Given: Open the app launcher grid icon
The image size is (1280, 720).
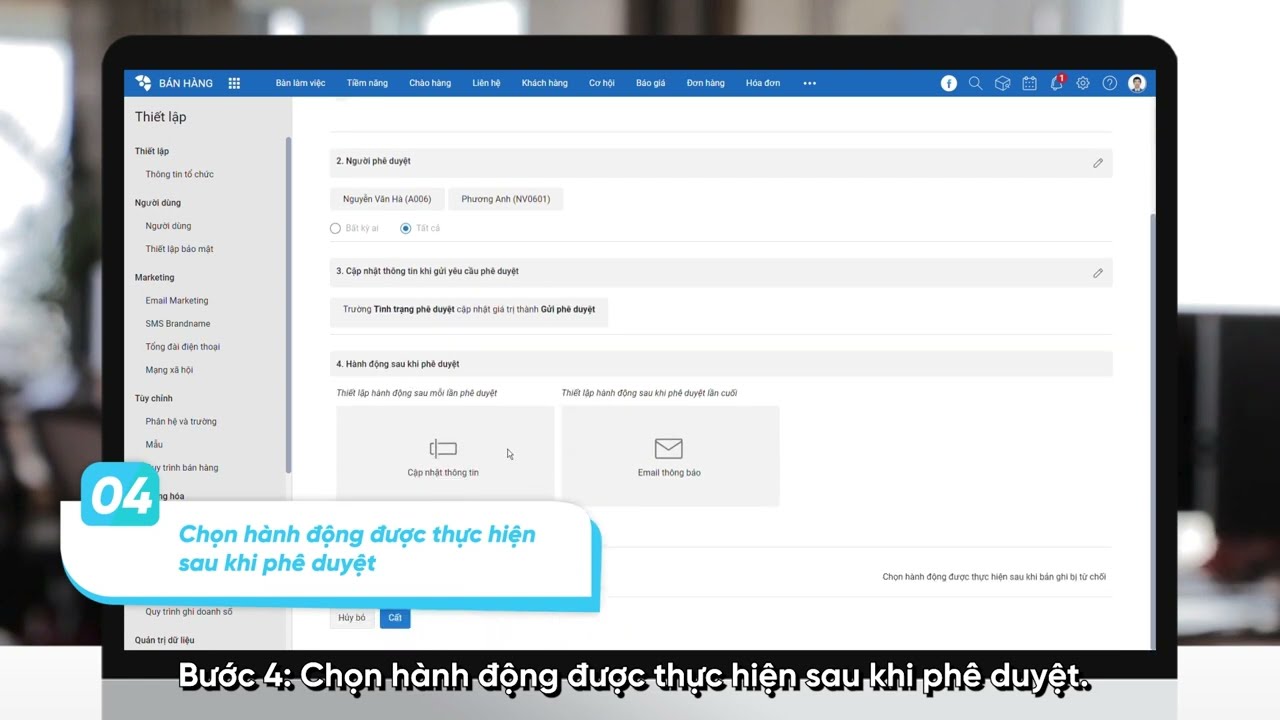Looking at the screenshot, I should (234, 83).
